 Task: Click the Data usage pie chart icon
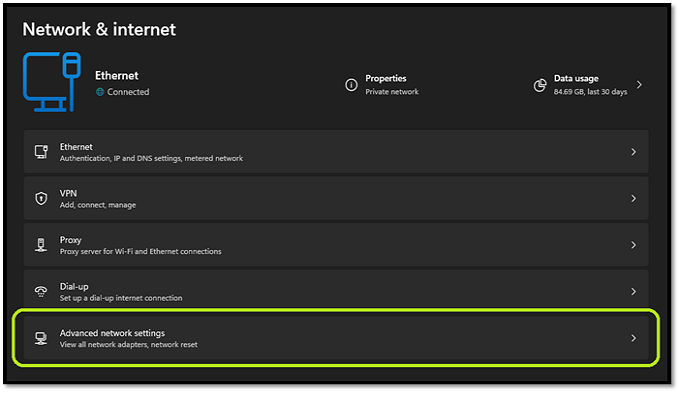coord(540,85)
